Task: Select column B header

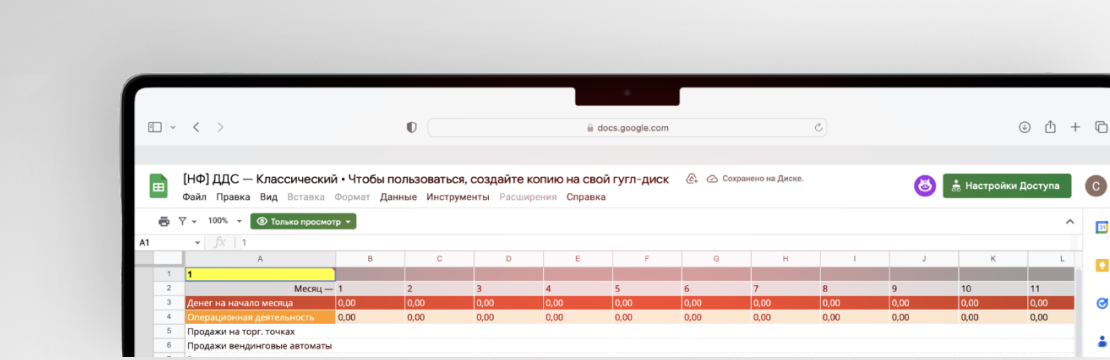Action: click(370, 259)
